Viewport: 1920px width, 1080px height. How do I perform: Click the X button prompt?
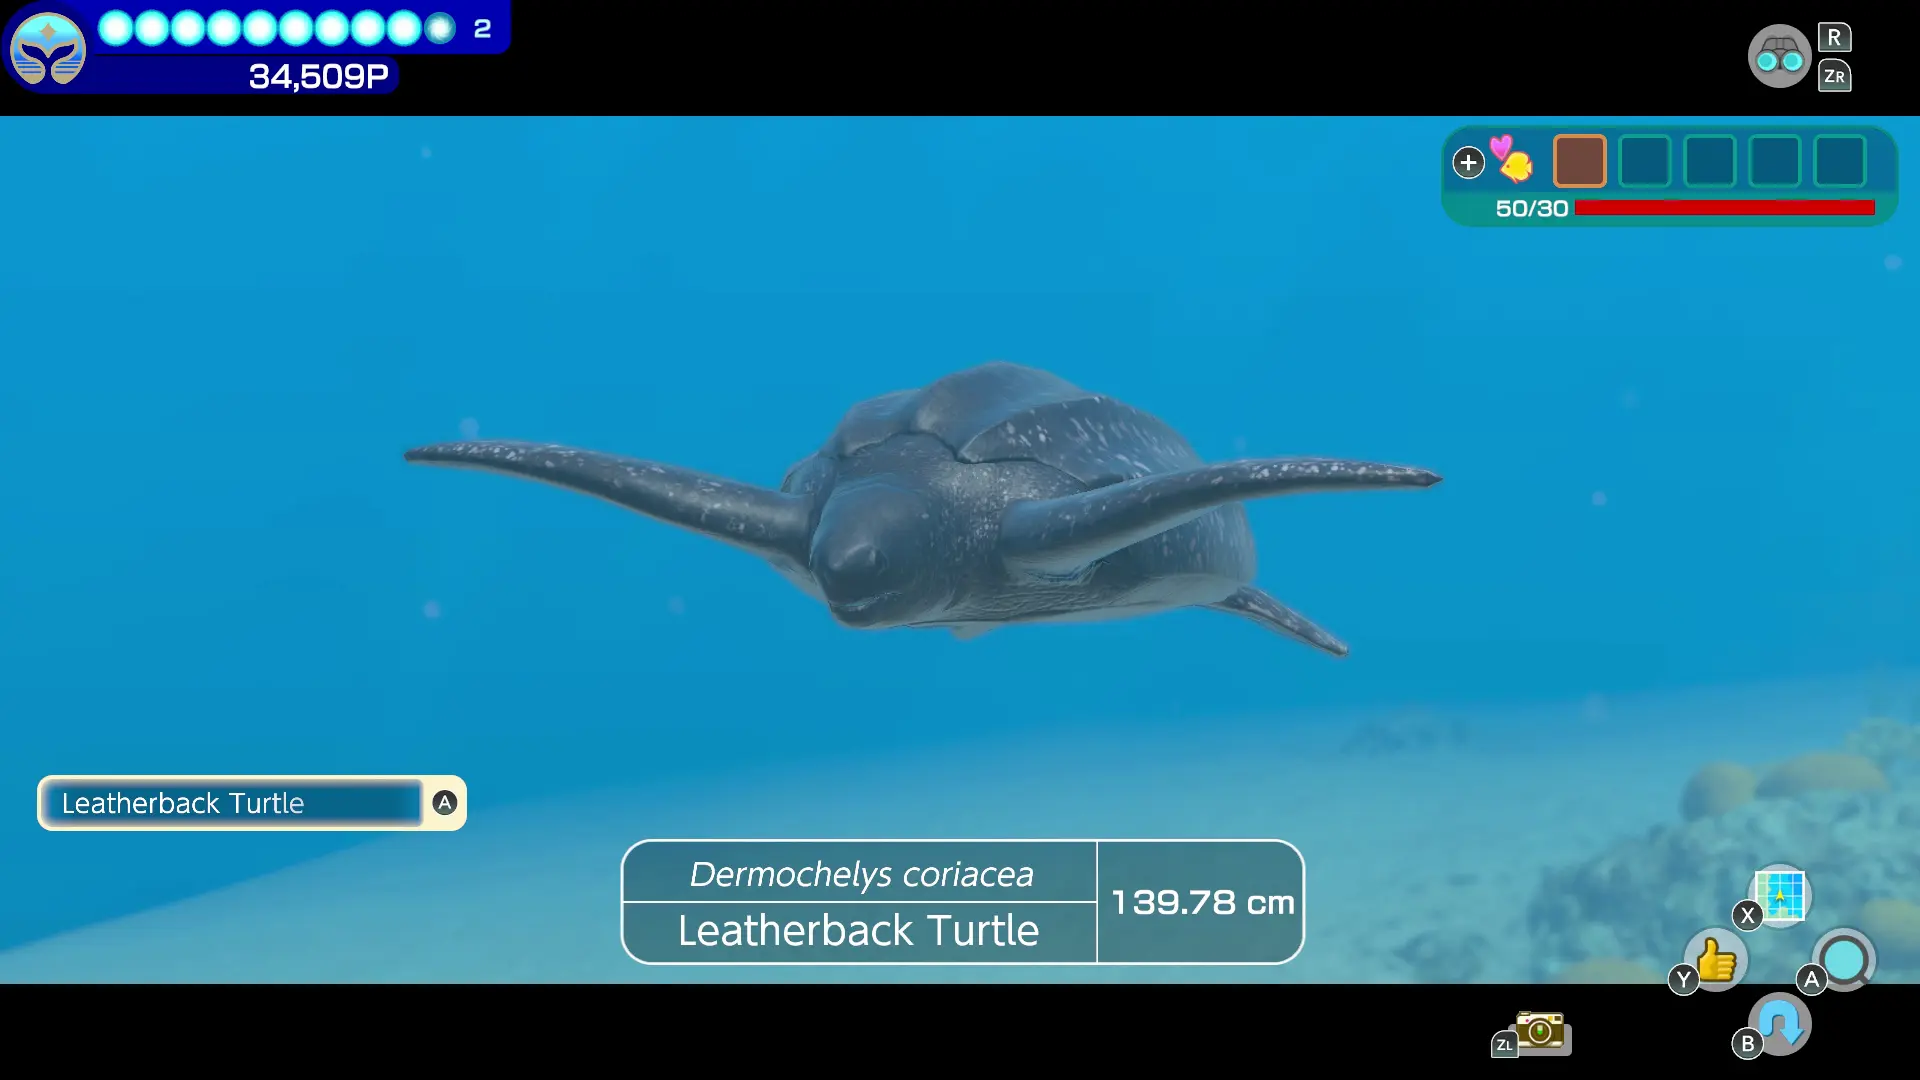tap(1747, 915)
